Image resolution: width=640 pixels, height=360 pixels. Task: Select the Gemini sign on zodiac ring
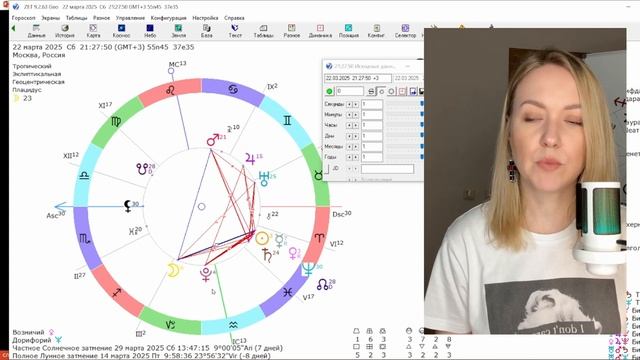[287, 120]
